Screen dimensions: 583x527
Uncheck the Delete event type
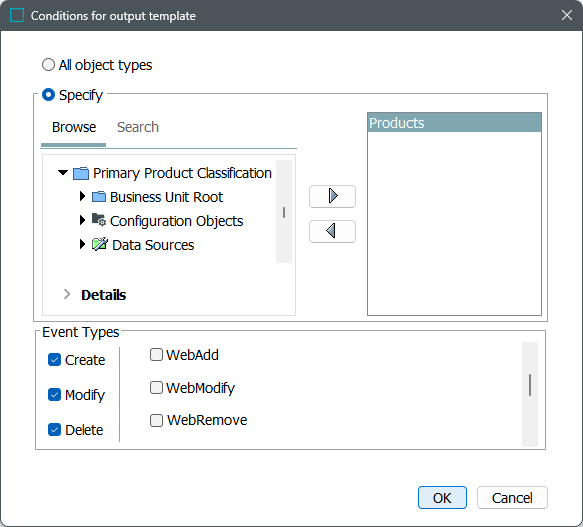[x=54, y=430]
